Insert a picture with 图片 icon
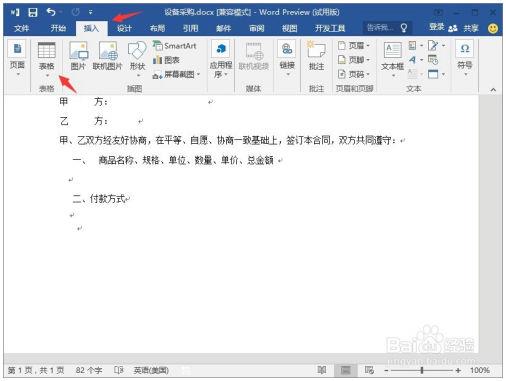 78,56
